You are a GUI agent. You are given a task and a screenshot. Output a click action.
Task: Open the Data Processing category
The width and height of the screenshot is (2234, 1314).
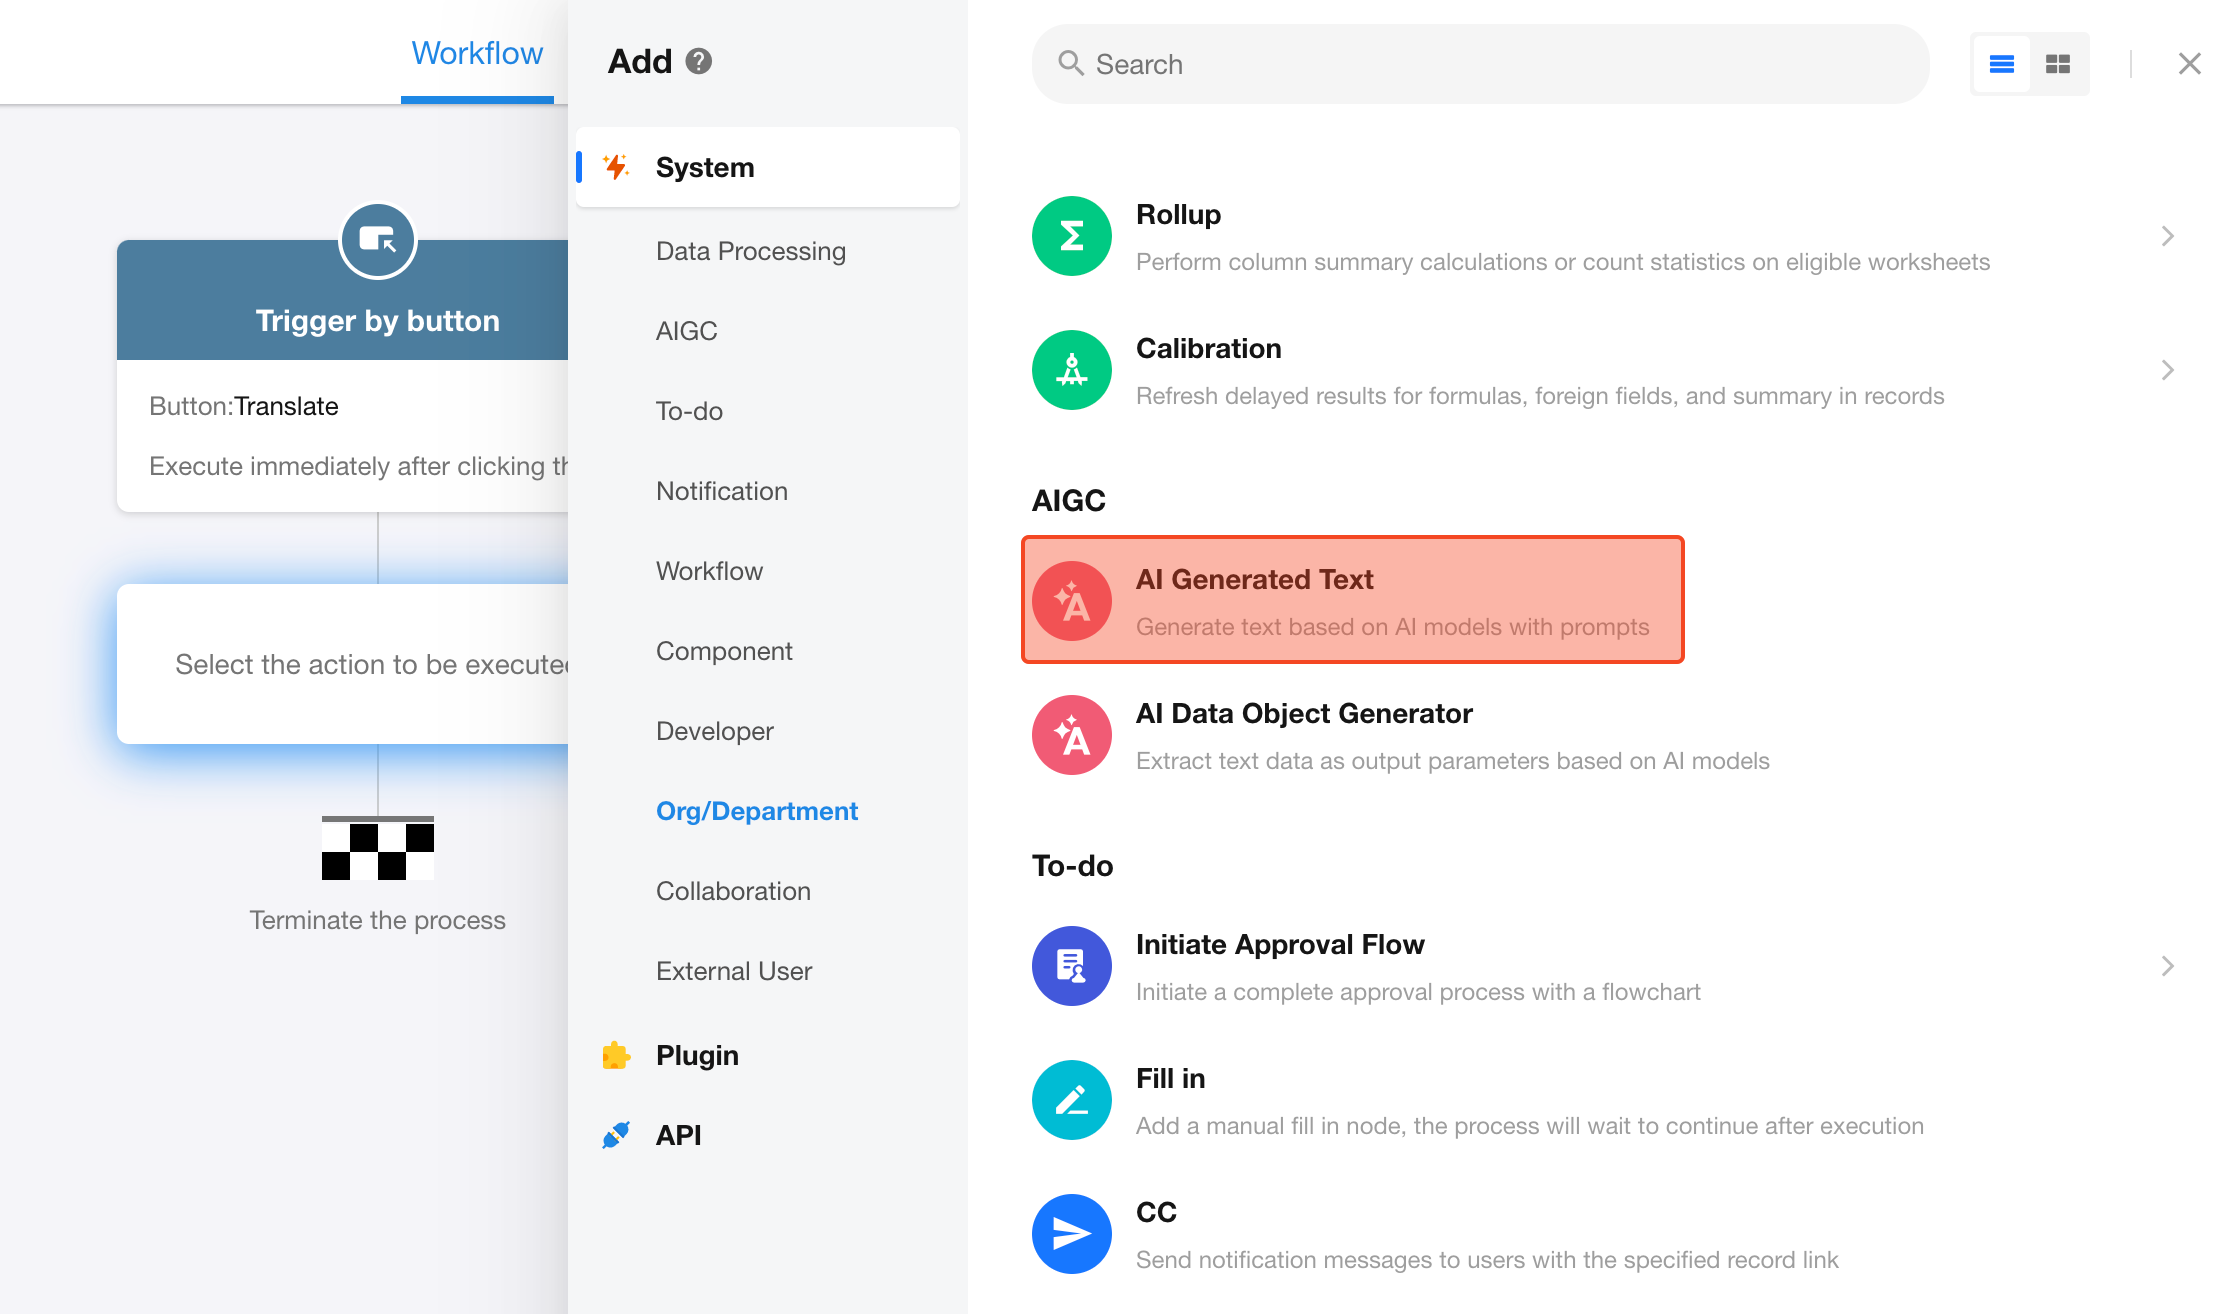751,251
